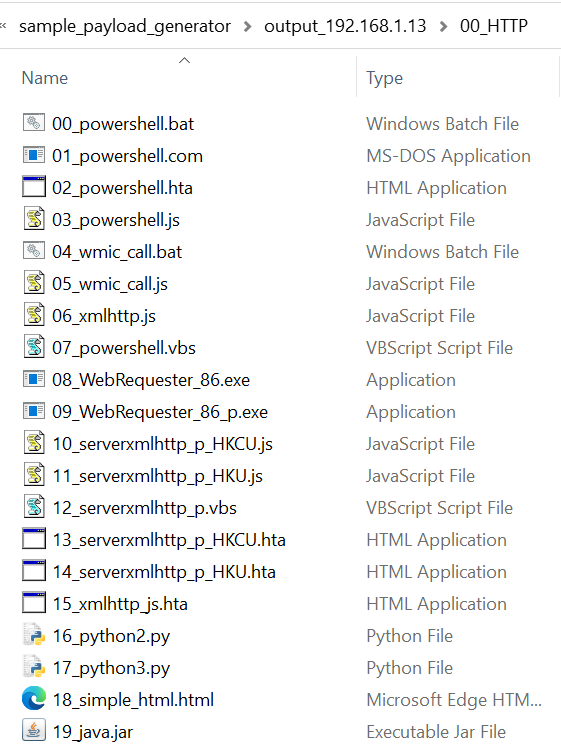Viewport: 561px width, 748px height.
Task: Select file name 15_xmlhttp_js.hta
Action: [x=120, y=603]
